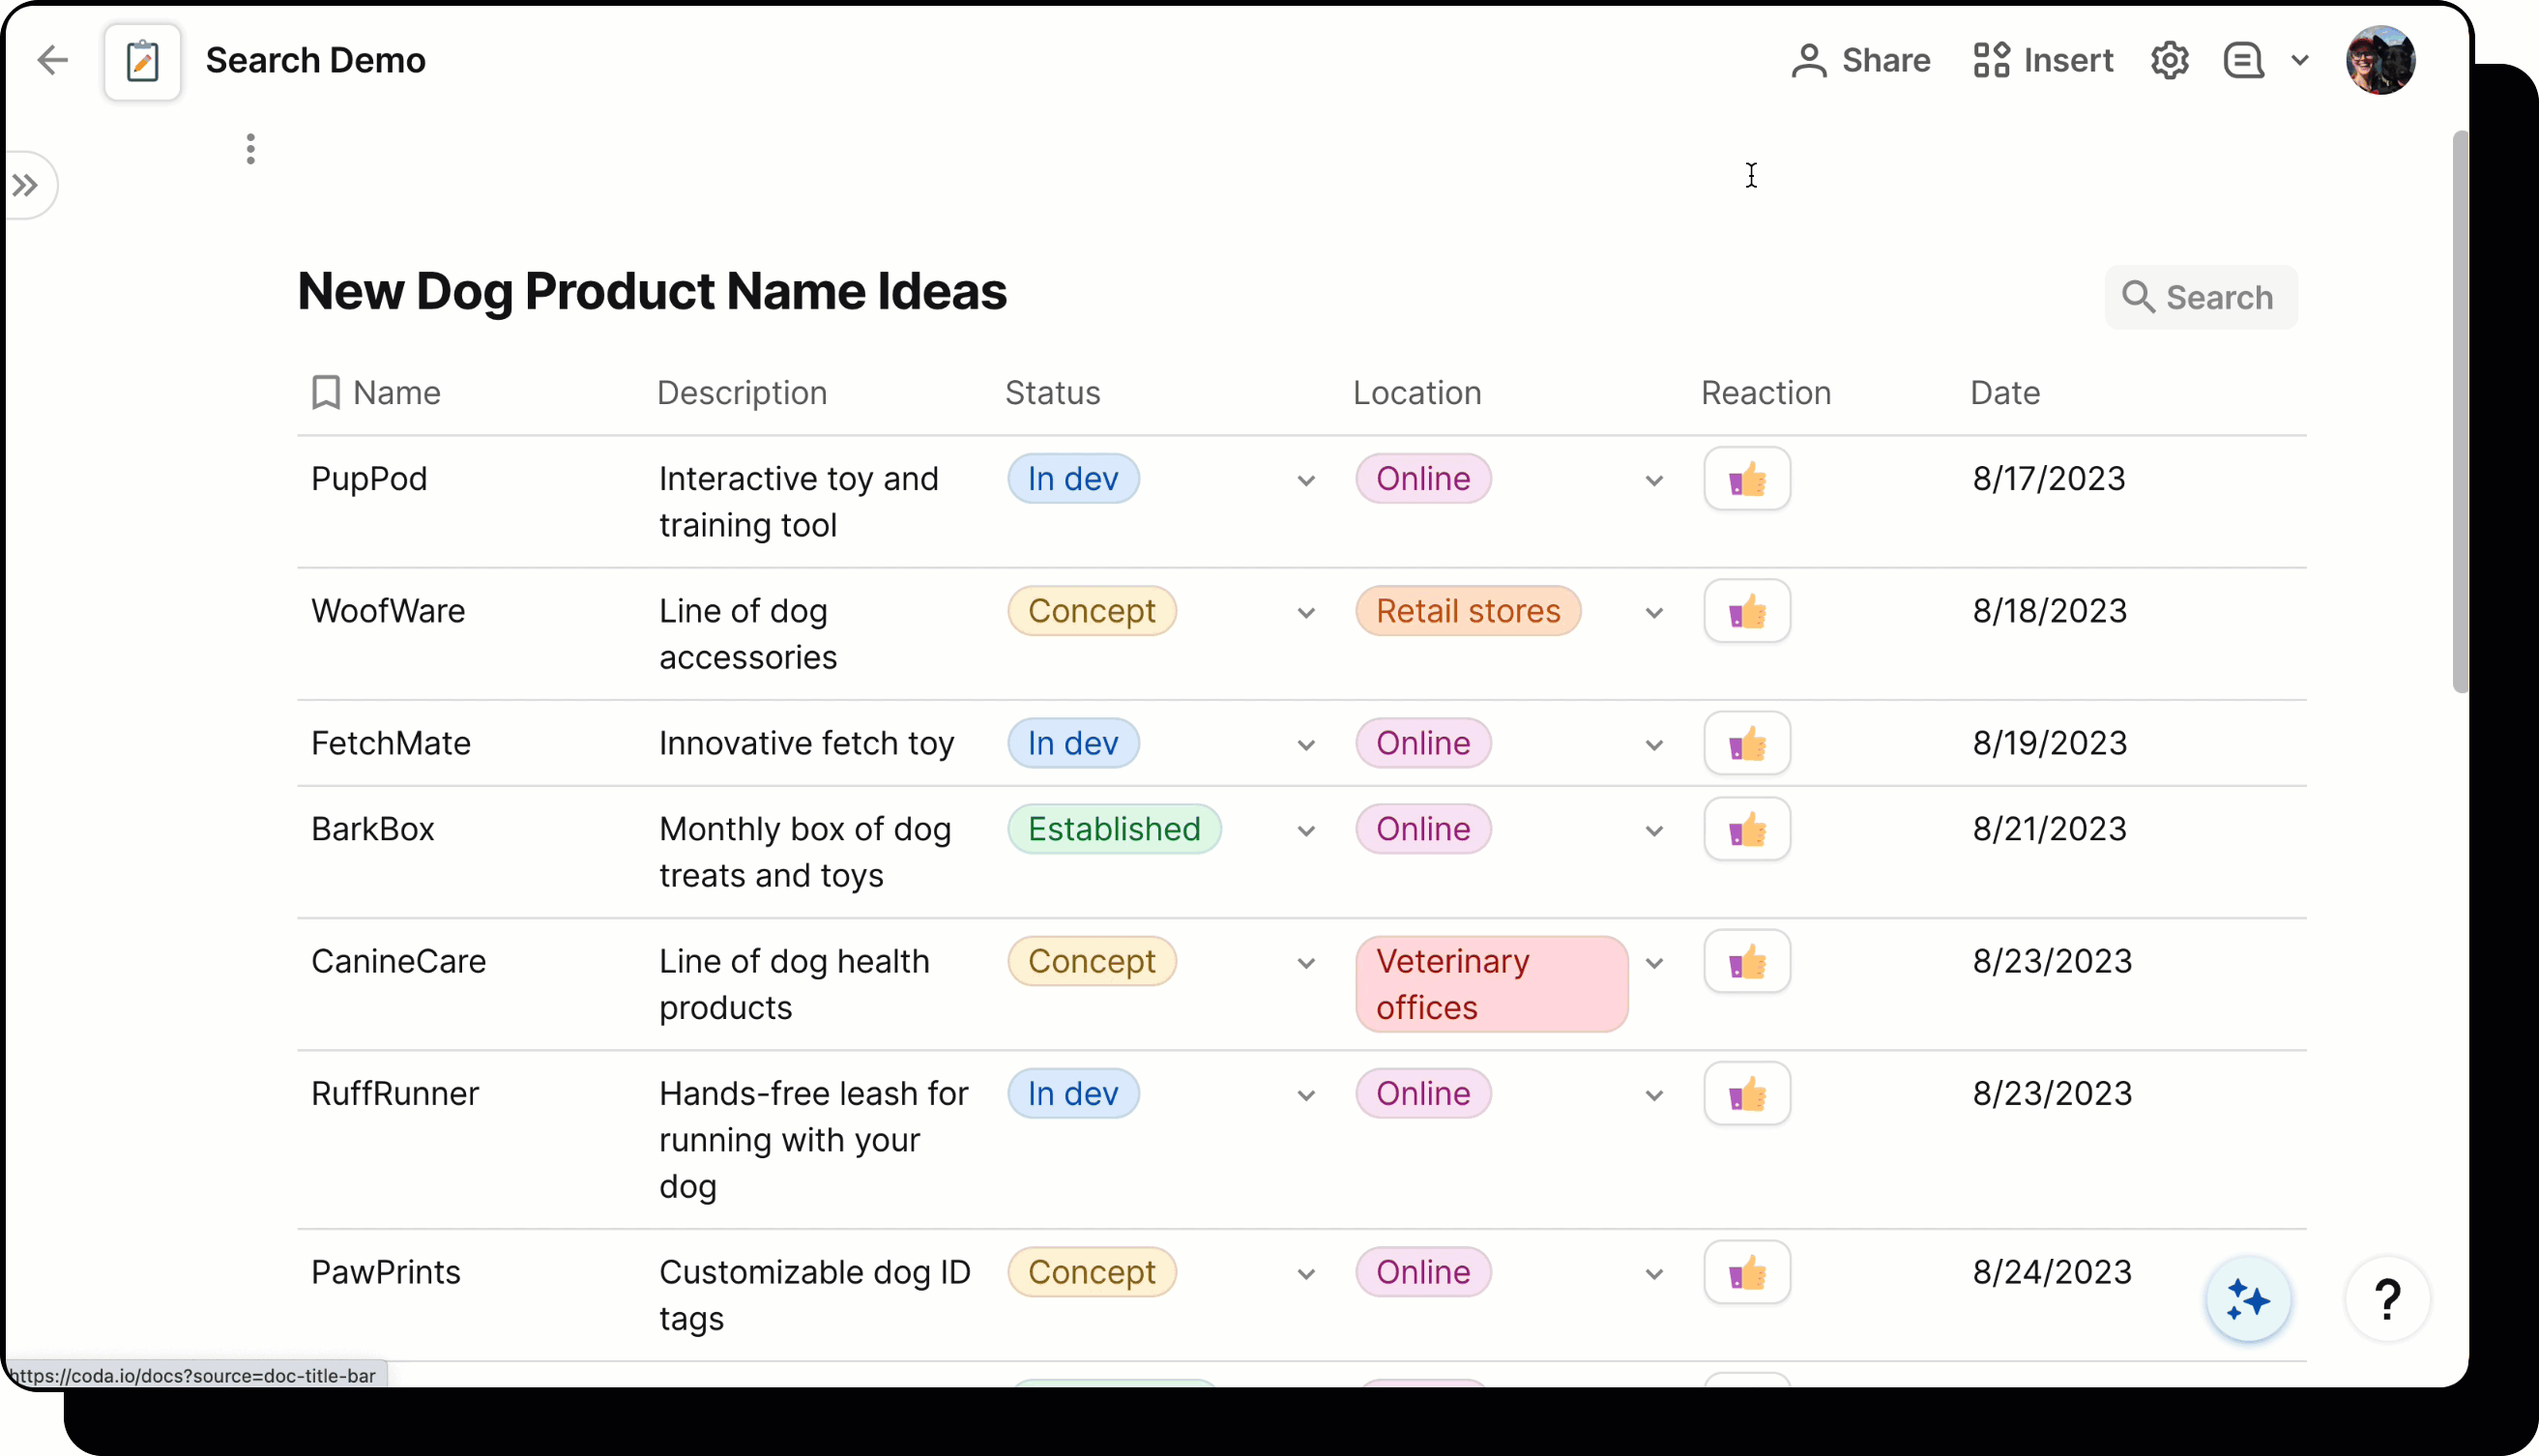Click the vertical scrollbar
This screenshot has height=1456, width=2539.
2460,411
